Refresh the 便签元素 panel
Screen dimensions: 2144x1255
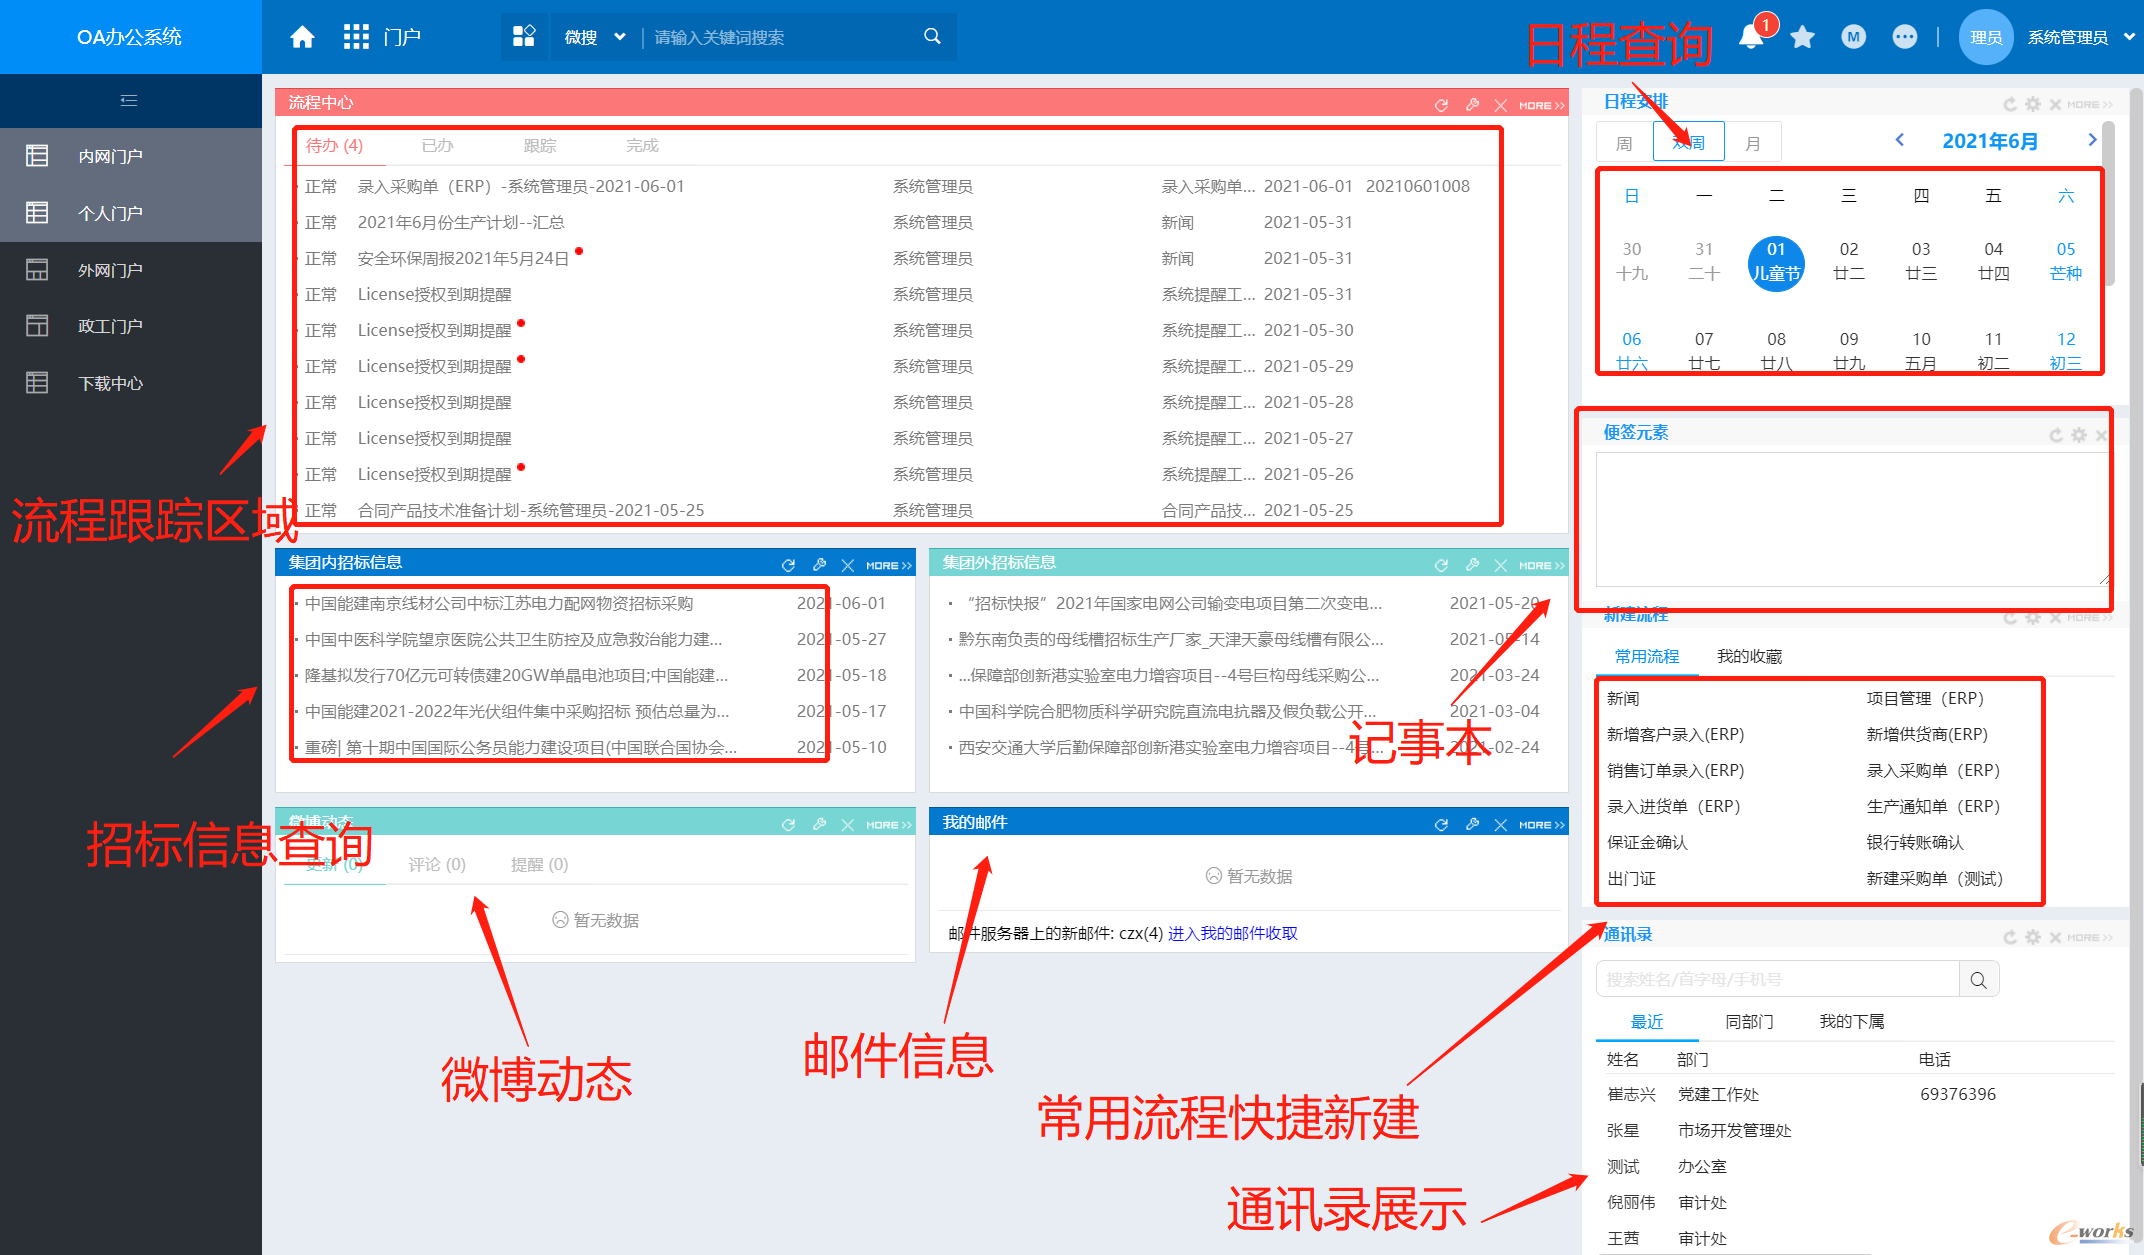point(2056,435)
